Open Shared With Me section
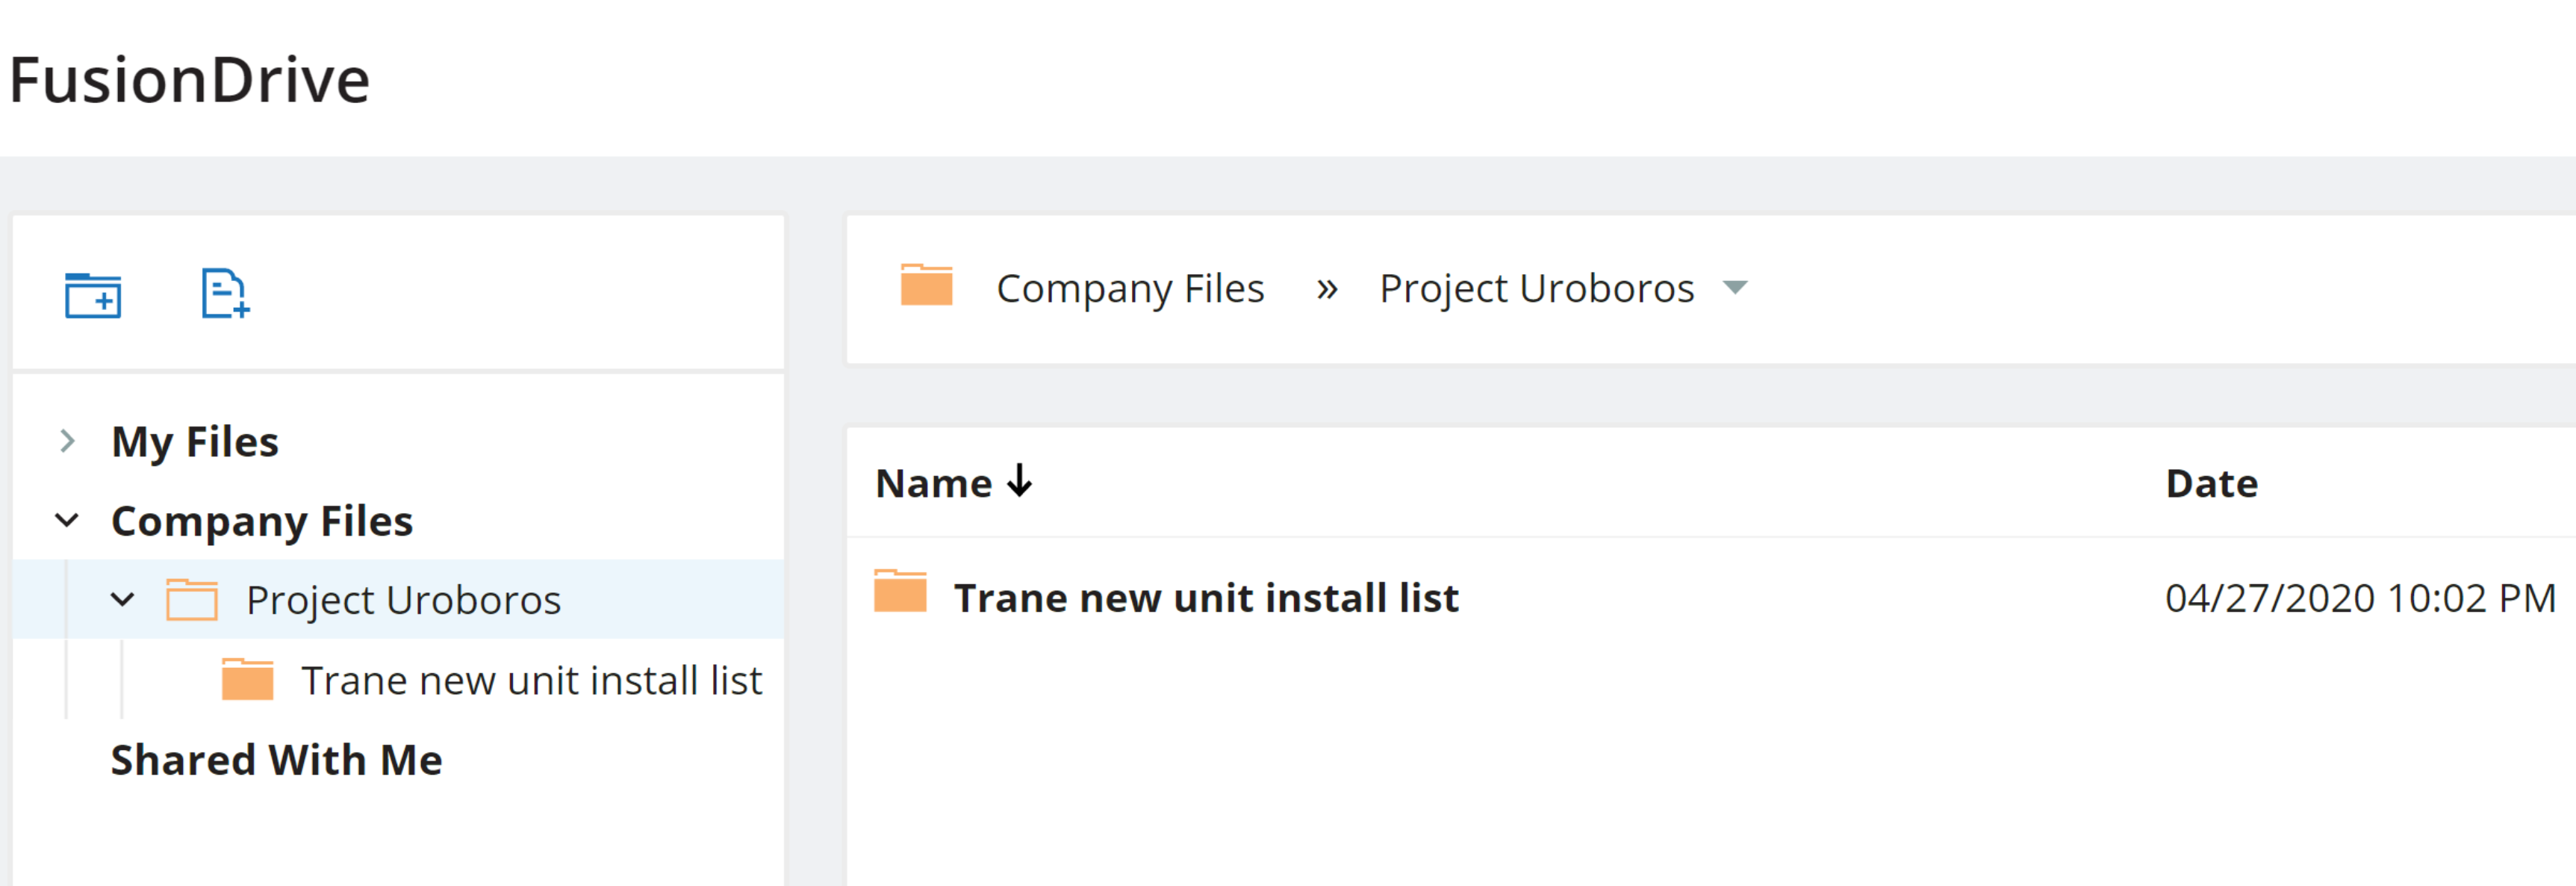The width and height of the screenshot is (2576, 886). pyautogui.click(x=276, y=760)
